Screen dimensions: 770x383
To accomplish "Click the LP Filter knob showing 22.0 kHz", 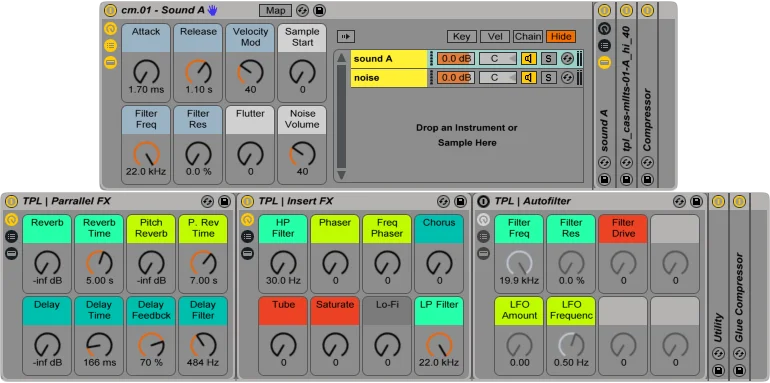I will [440, 344].
